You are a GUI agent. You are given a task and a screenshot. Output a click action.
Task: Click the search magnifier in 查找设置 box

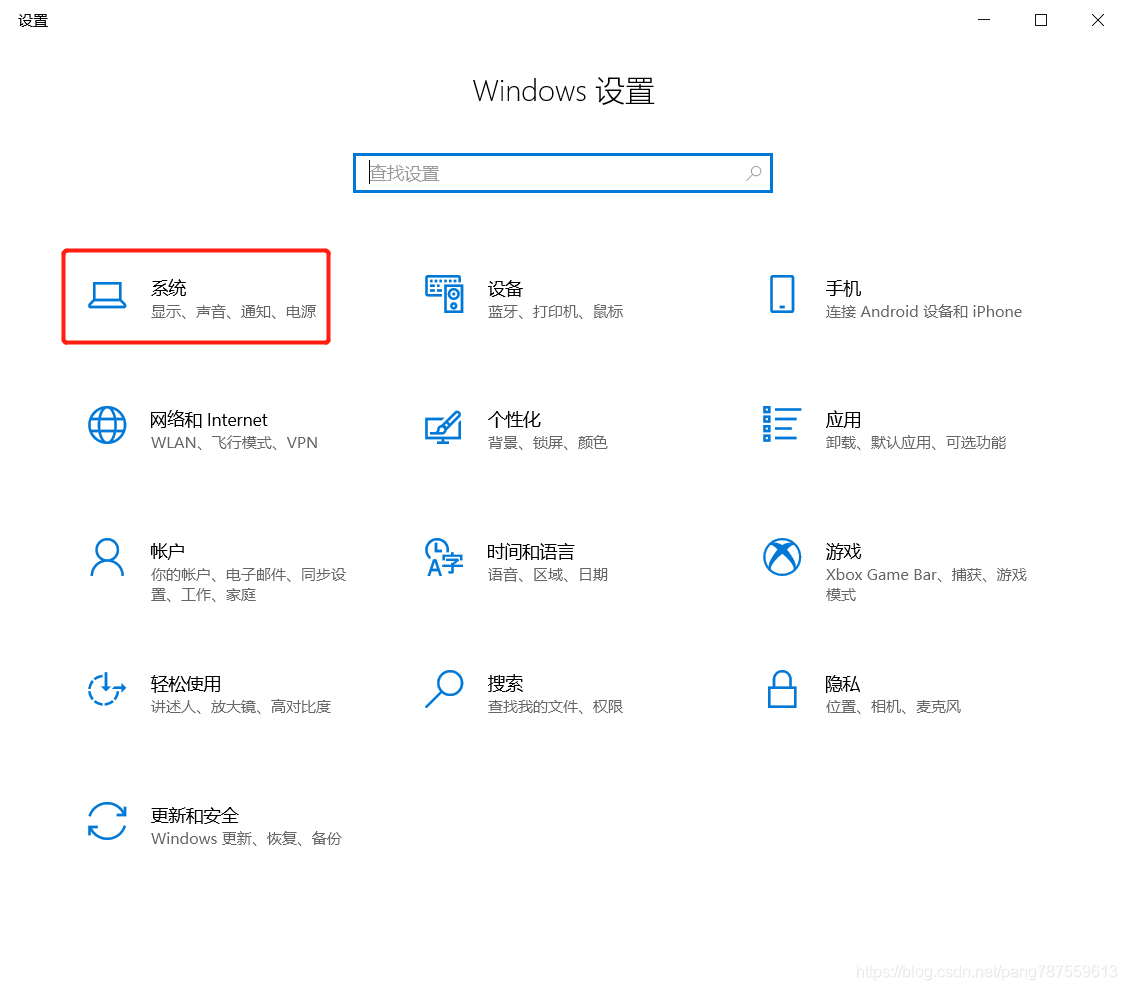(753, 173)
